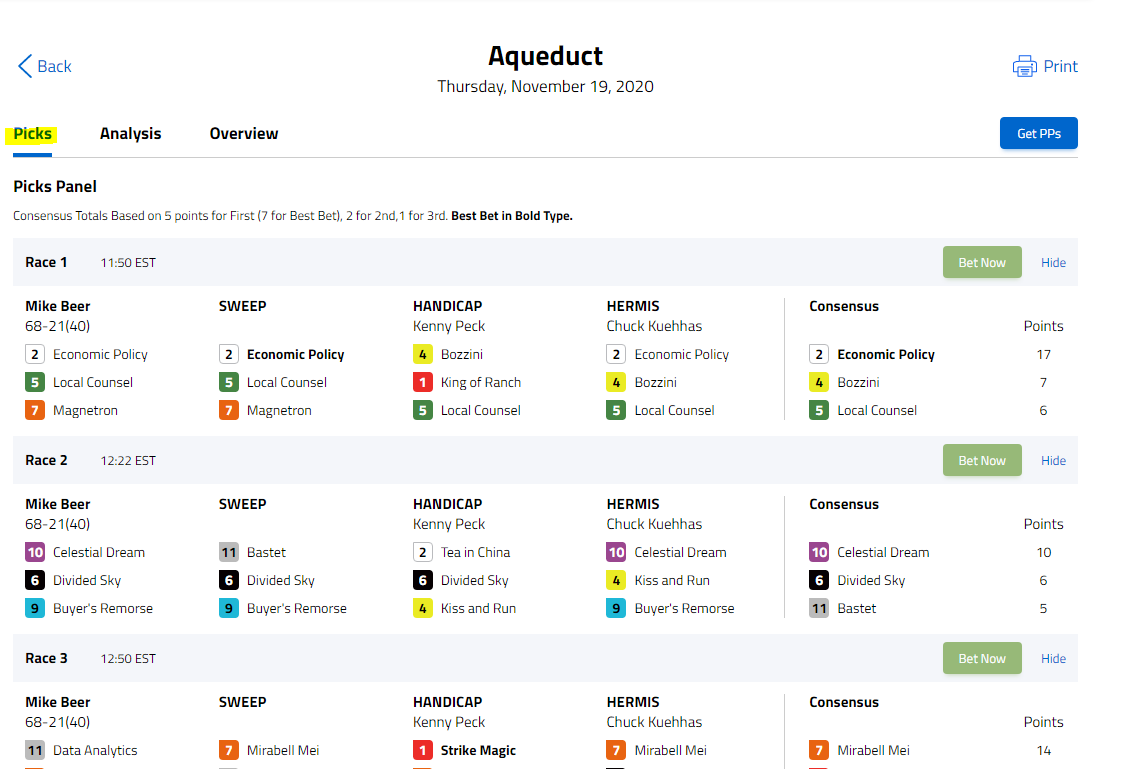Image resolution: width=1132 pixels, height=769 pixels.
Task: Click the printer icon
Action: 1024,66
